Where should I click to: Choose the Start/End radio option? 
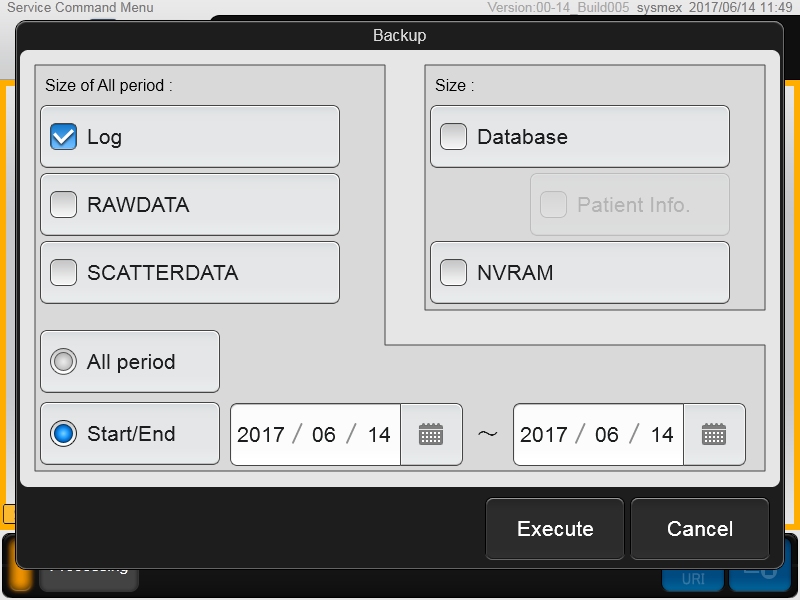point(64,434)
